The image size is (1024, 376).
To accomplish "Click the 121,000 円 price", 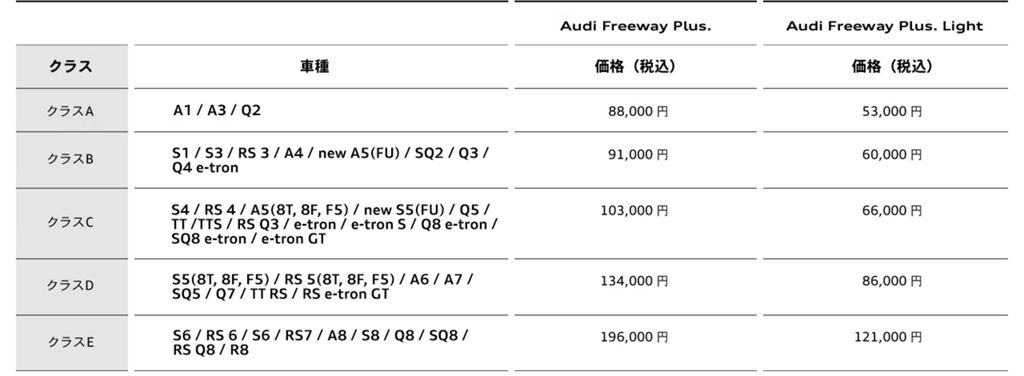I will pos(888,337).
